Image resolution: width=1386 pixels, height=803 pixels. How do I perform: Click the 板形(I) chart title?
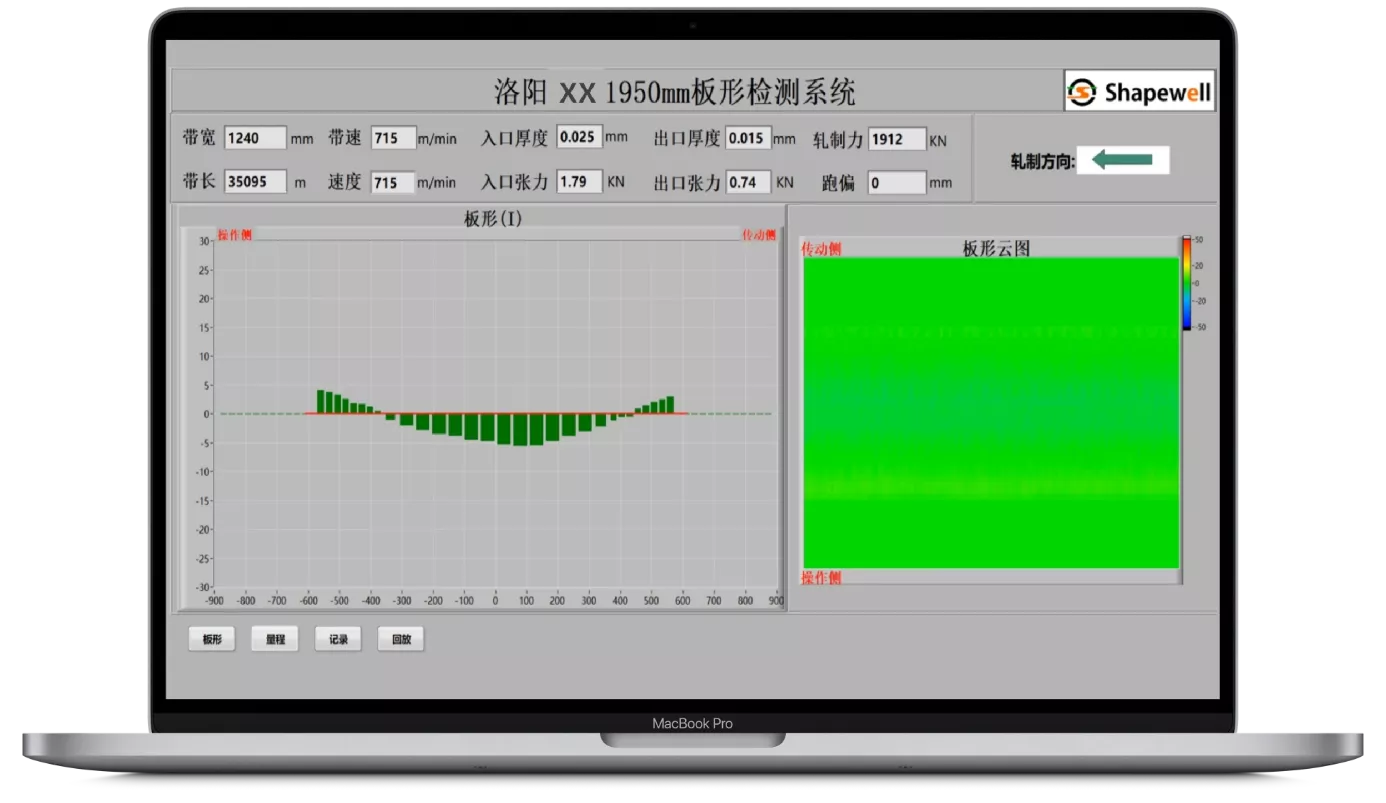(x=493, y=218)
